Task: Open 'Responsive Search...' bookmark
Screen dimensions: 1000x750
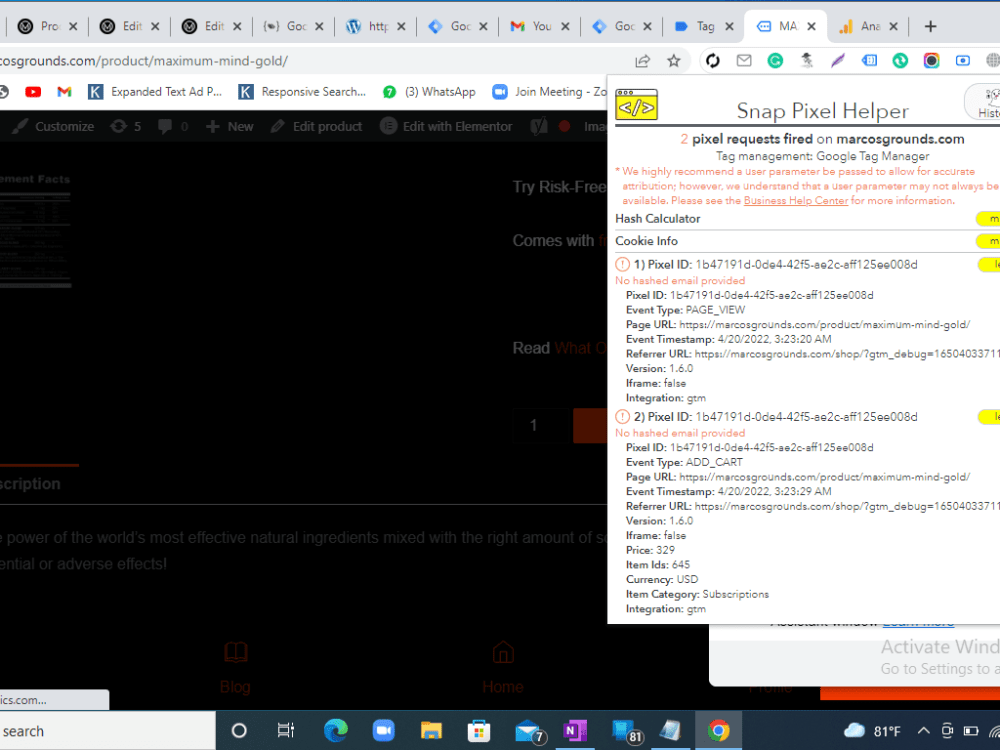Action: pos(302,92)
